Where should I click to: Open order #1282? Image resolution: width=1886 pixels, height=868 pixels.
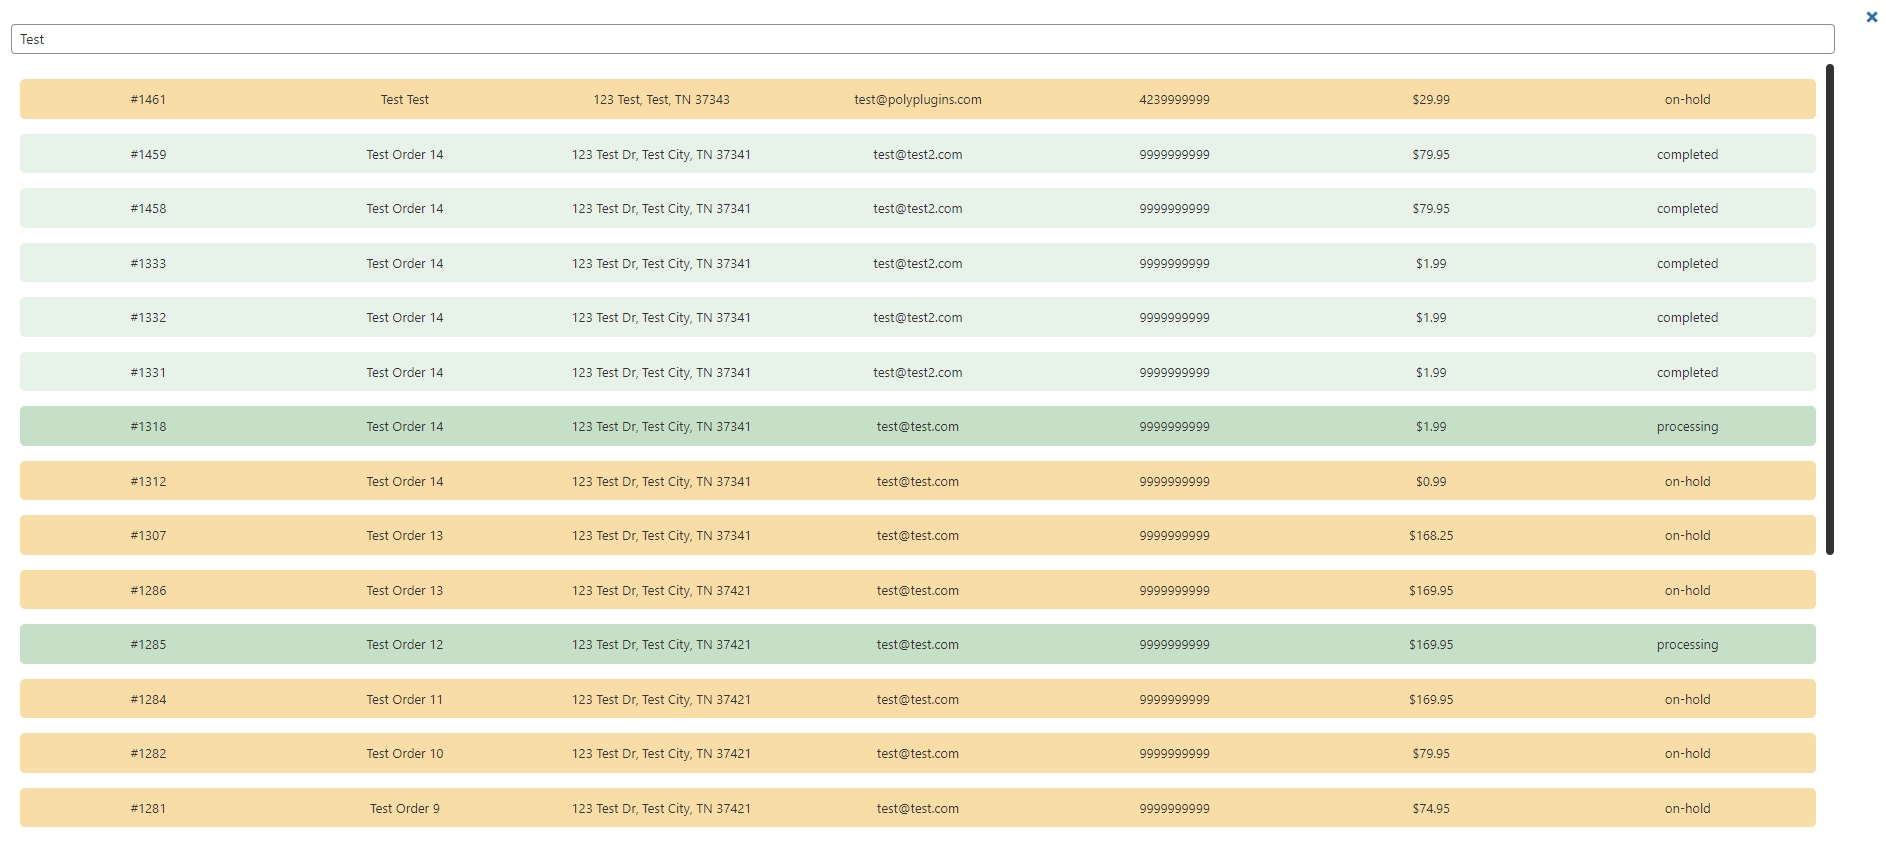(917, 753)
